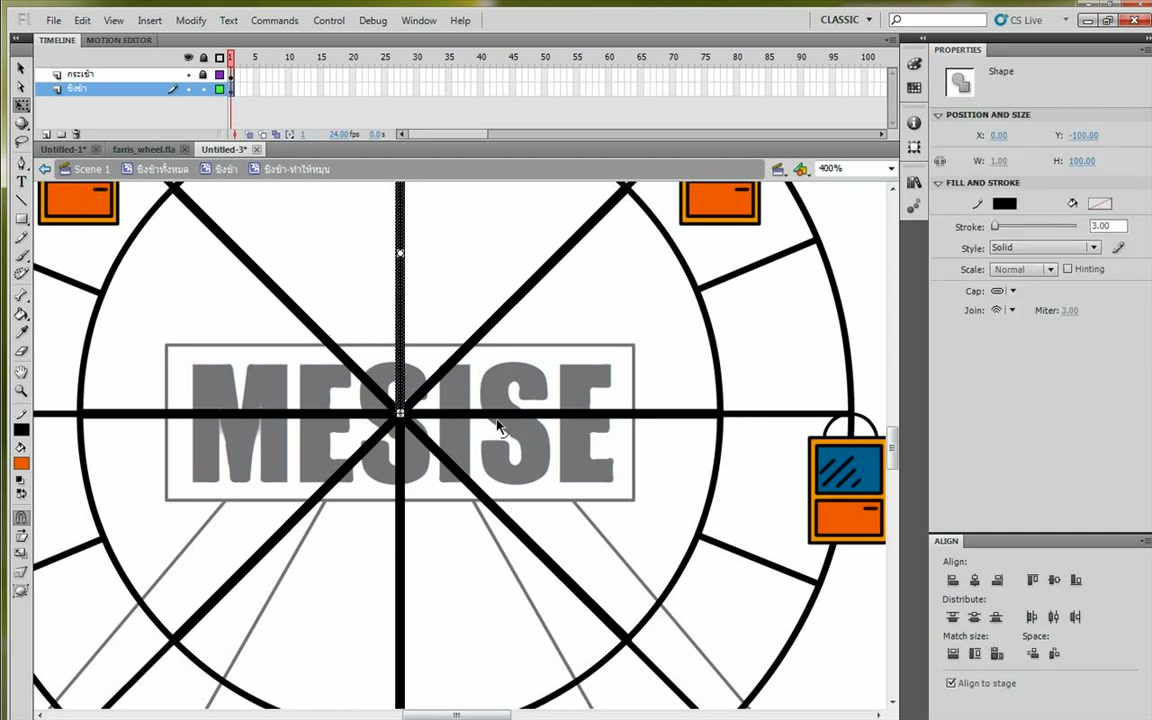Image resolution: width=1152 pixels, height=720 pixels.
Task: Select the Pen tool
Action: (21, 162)
